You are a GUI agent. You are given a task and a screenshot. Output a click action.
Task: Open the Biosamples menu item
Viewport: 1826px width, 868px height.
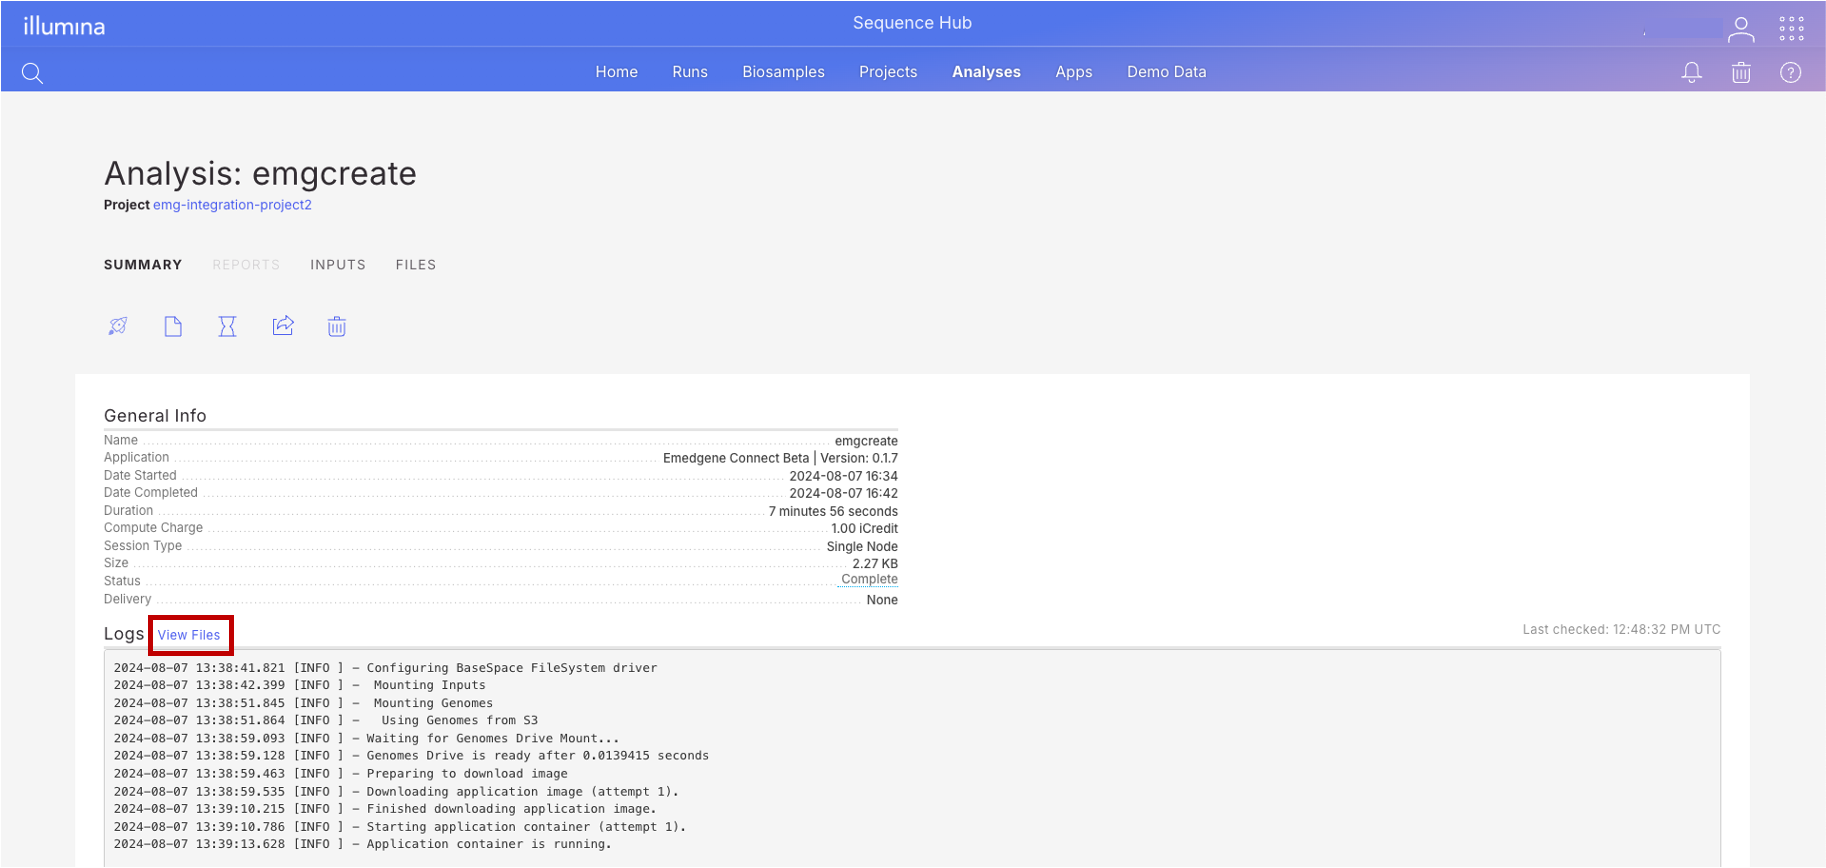[783, 72]
